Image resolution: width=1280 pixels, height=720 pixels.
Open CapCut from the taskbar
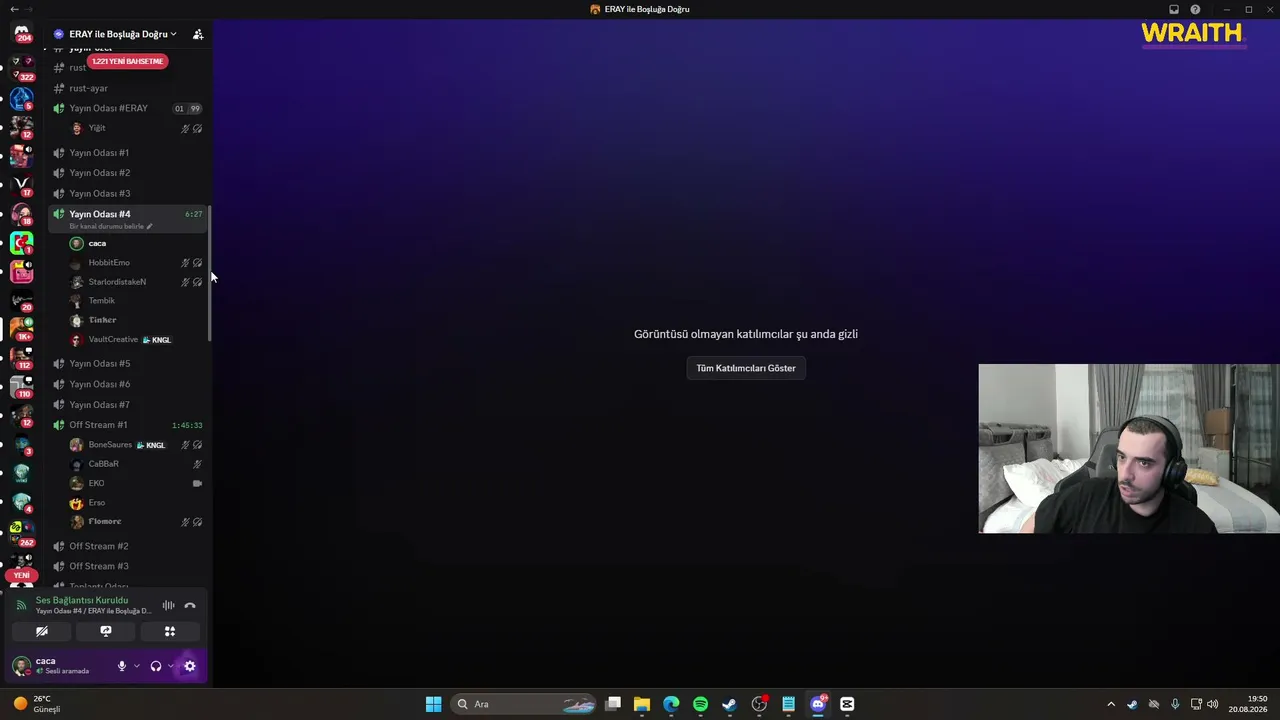847,704
